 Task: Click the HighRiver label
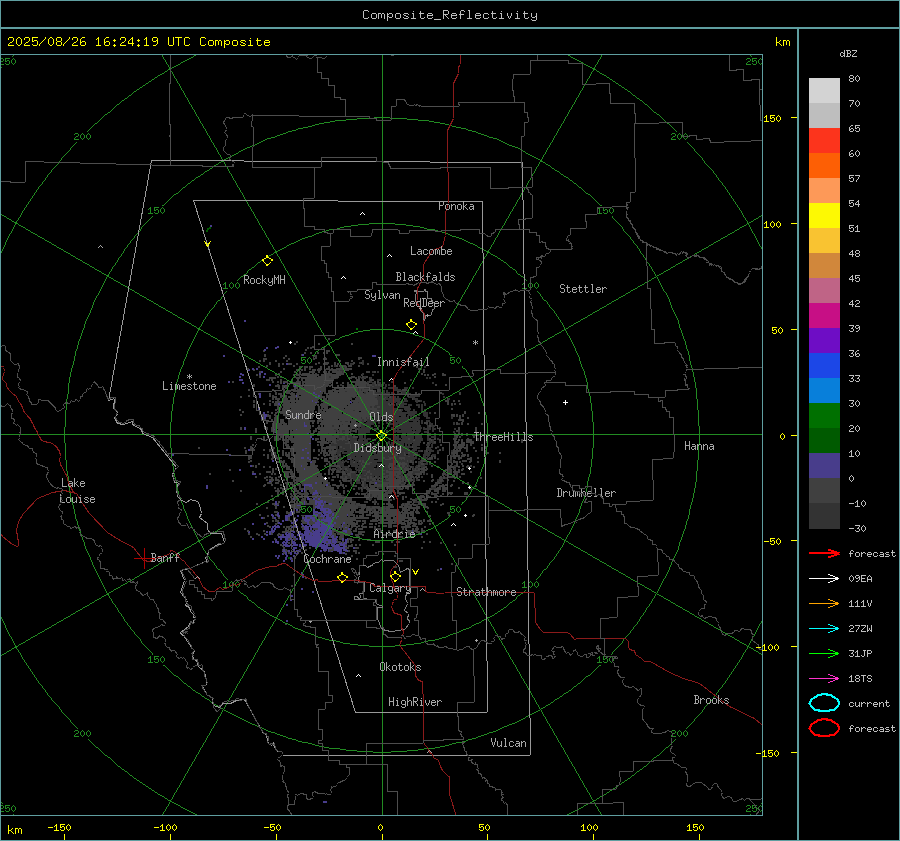point(415,702)
